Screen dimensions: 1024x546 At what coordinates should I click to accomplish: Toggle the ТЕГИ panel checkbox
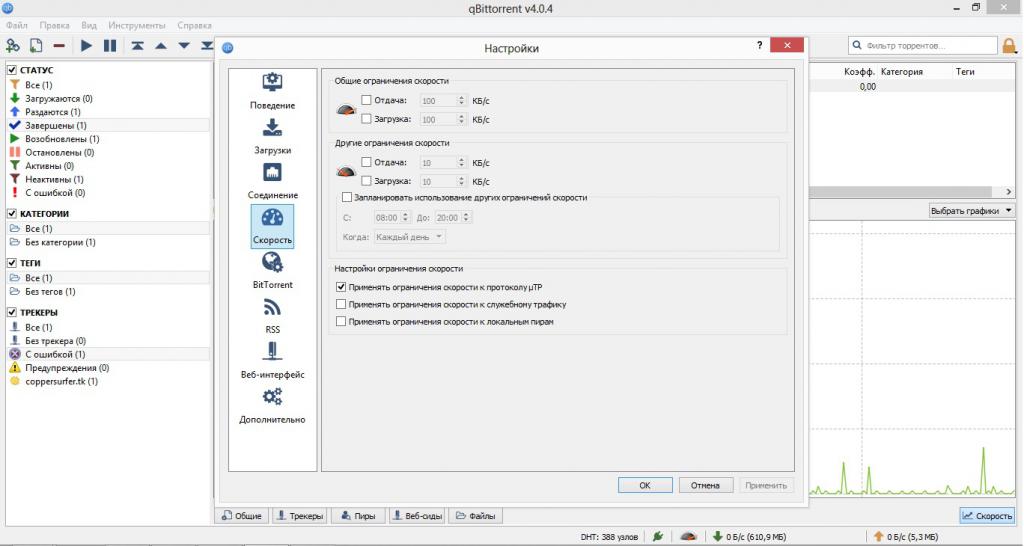click(12, 263)
